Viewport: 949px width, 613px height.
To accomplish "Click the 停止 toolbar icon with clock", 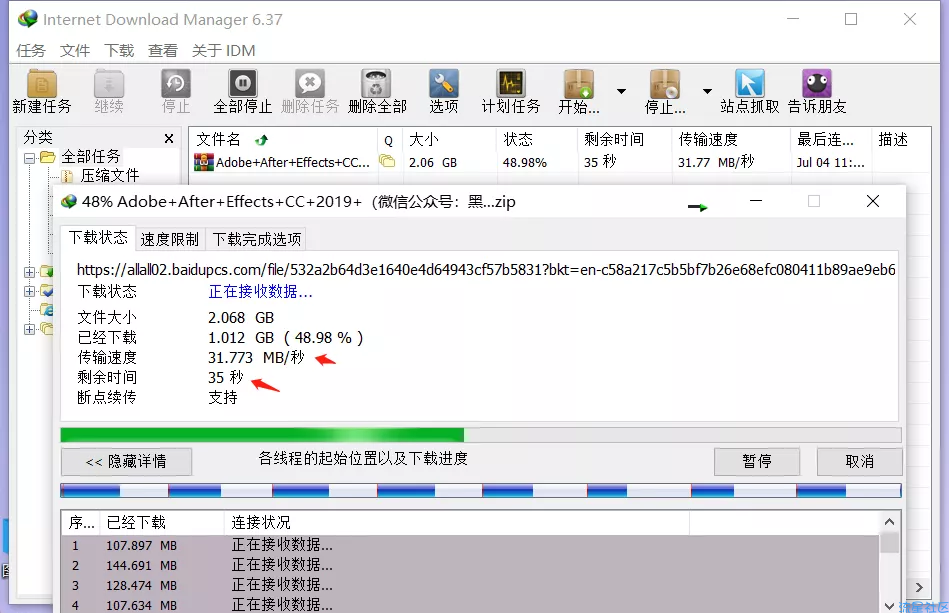I will pyautogui.click(x=176, y=84).
